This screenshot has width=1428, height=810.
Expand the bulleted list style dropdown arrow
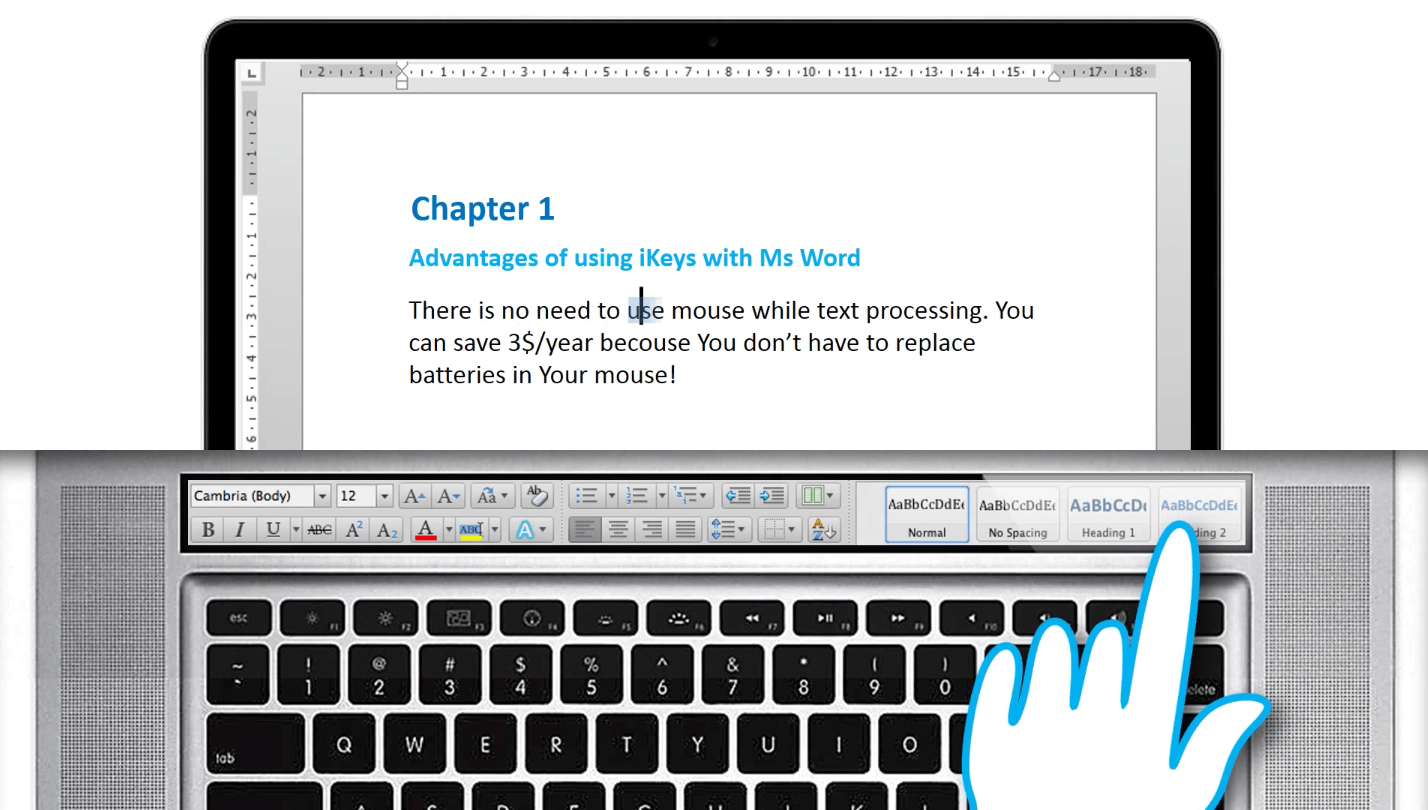[611, 496]
